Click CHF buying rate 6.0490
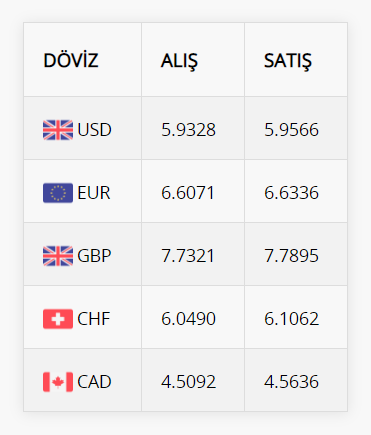Viewport: 371px width, 435px height. [x=189, y=319]
